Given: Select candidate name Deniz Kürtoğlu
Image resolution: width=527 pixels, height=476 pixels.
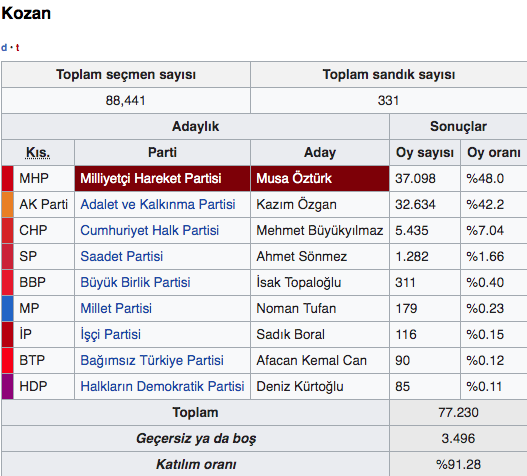Looking at the screenshot, I should click(300, 387).
